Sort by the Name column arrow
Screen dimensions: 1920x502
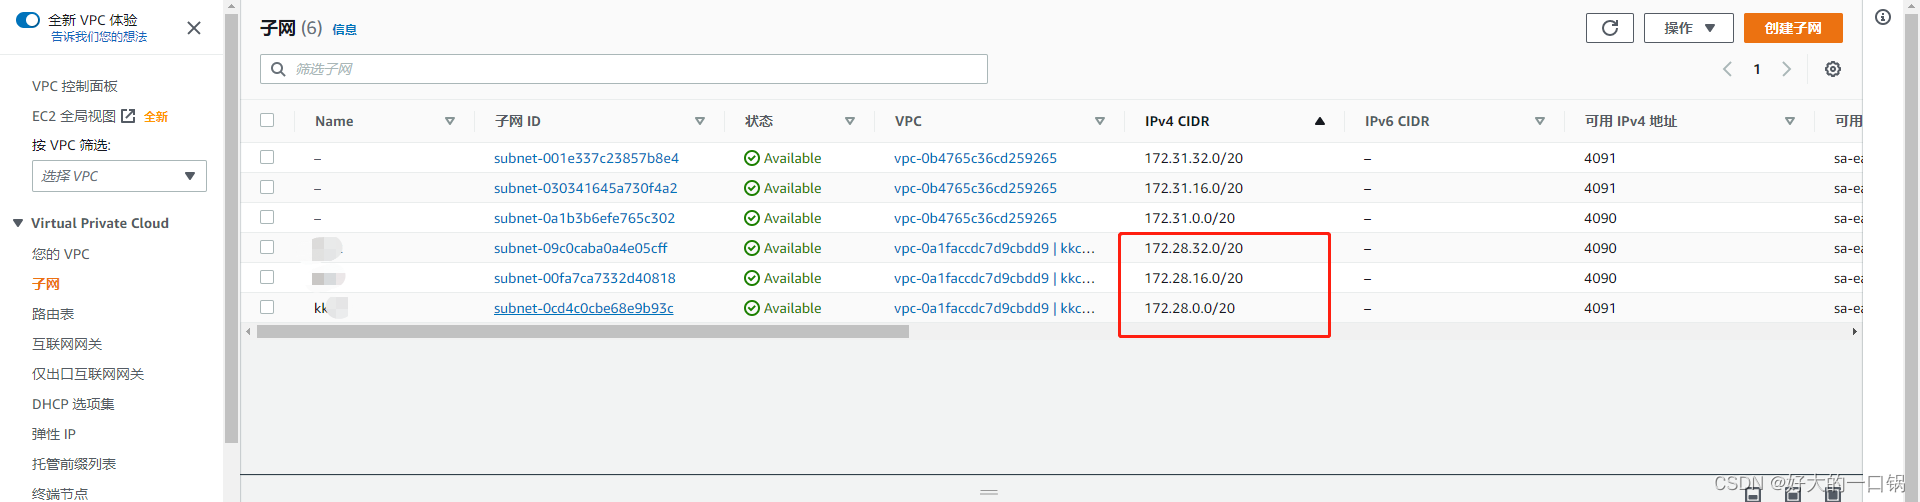(x=450, y=121)
